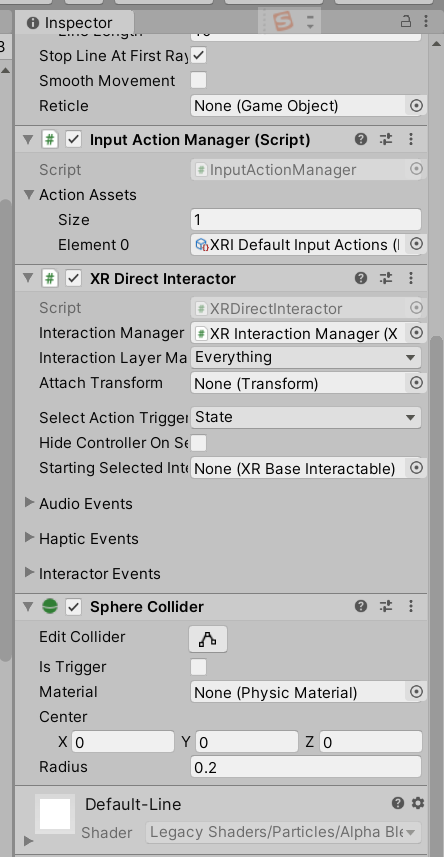The image size is (444, 857).
Task: Open the help icon for Sphere Collider
Action: pyautogui.click(x=360, y=606)
